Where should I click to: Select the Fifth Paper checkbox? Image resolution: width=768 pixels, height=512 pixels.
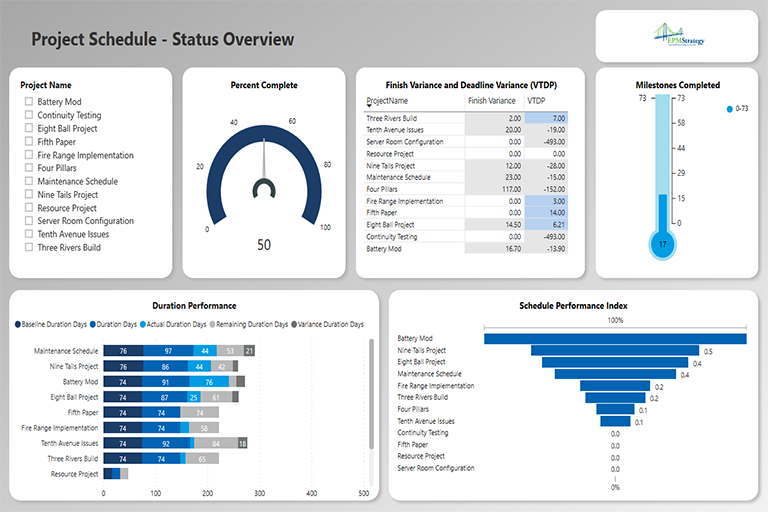pos(29,141)
